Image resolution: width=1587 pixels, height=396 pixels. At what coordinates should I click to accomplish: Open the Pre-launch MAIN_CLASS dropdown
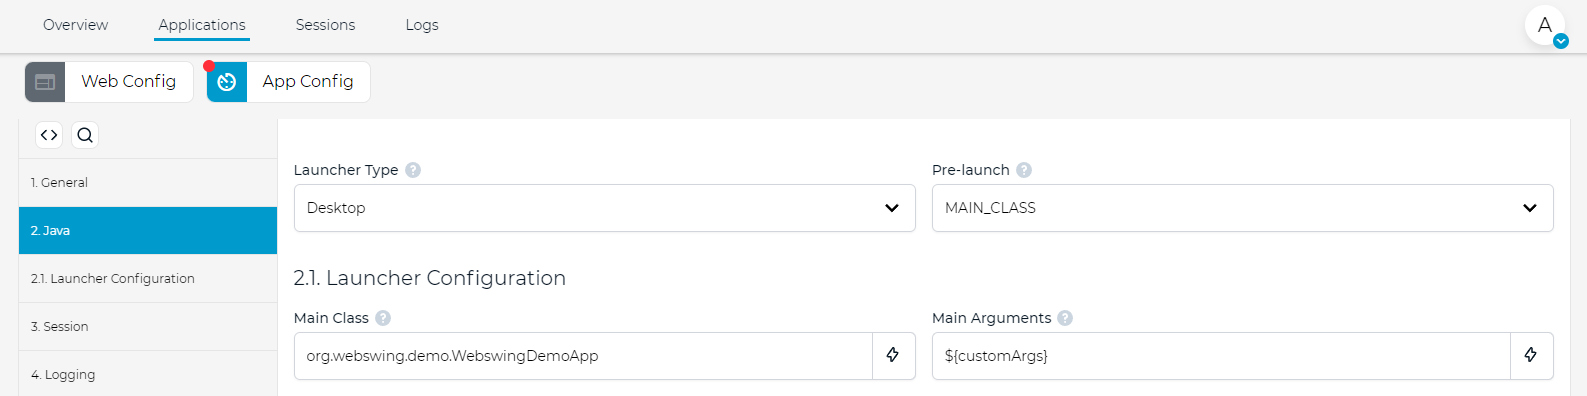1243,208
